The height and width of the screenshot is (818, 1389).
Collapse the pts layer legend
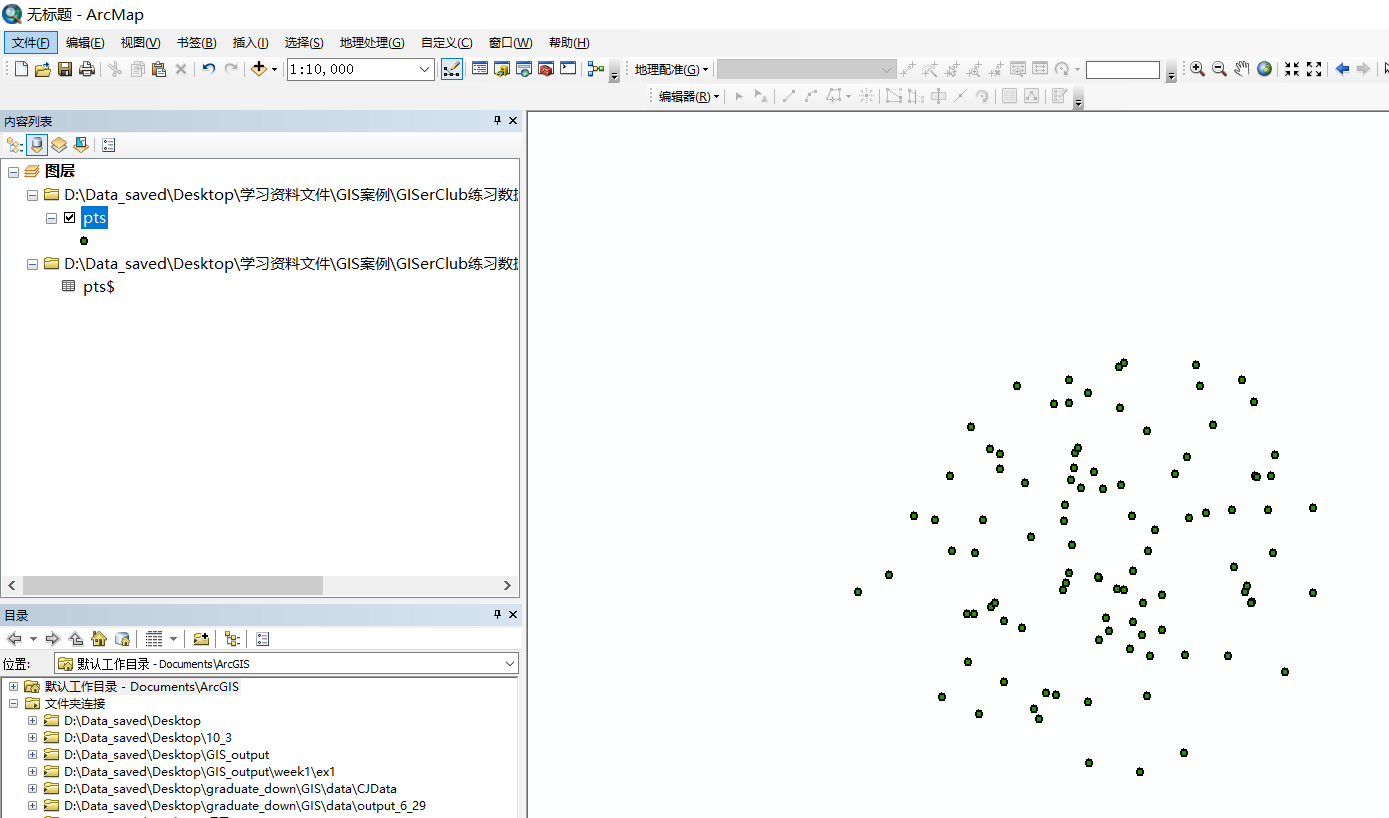click(51, 218)
